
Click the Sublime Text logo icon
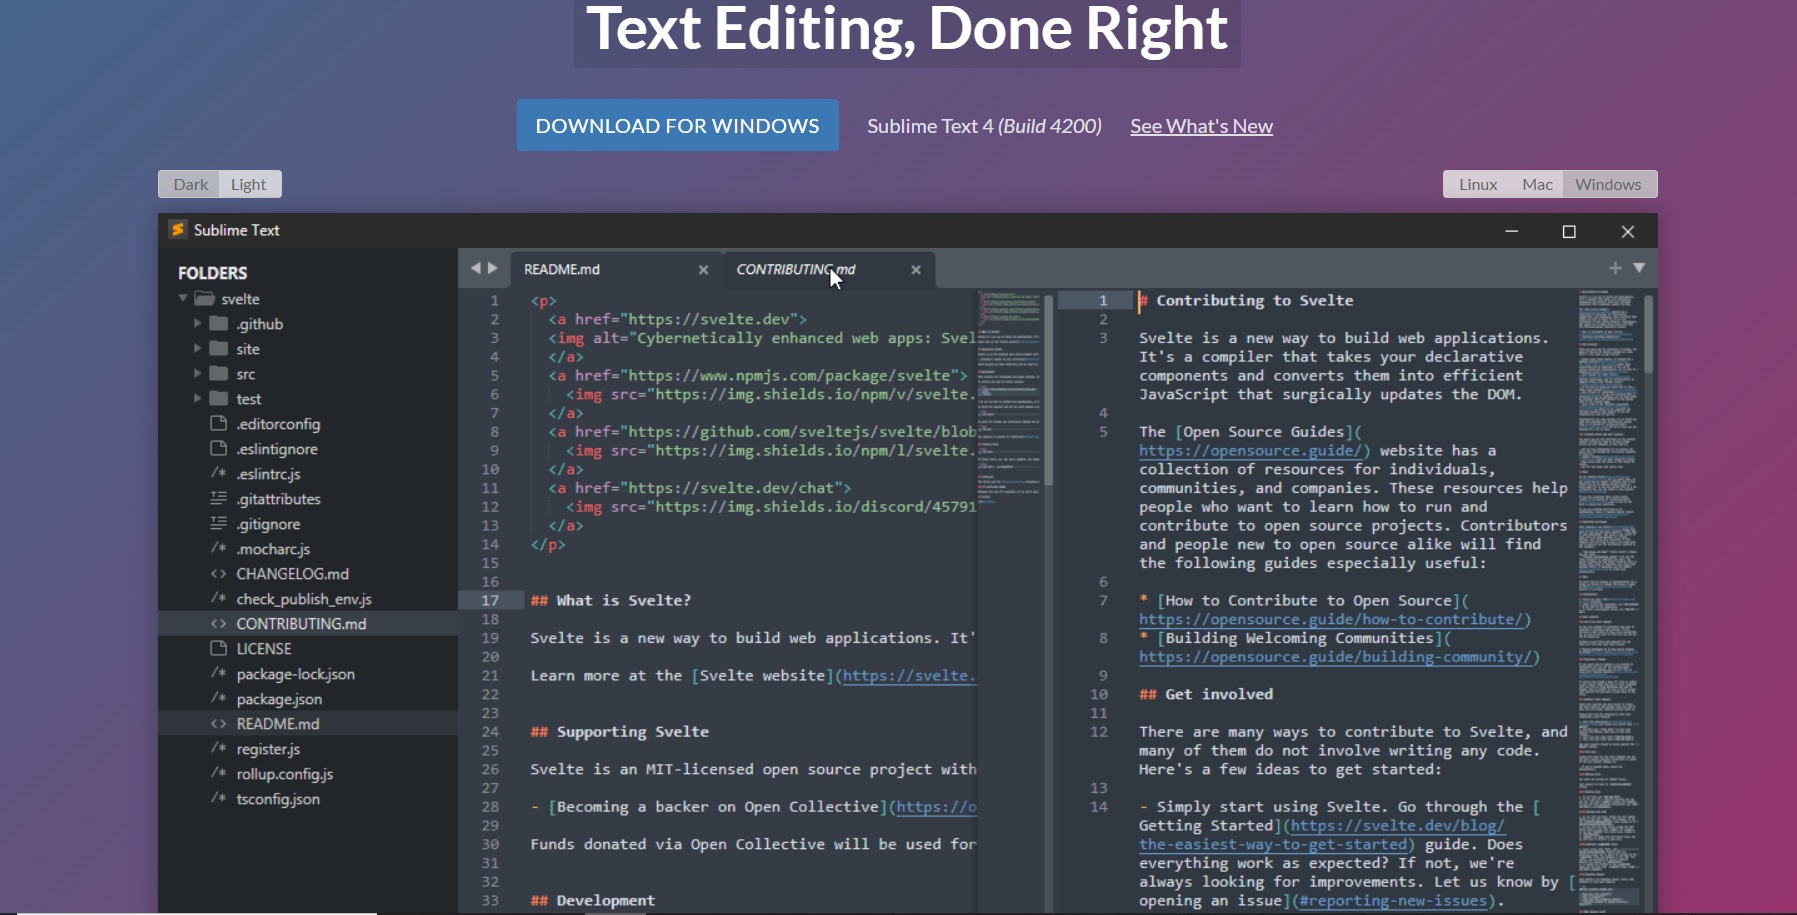(x=177, y=230)
